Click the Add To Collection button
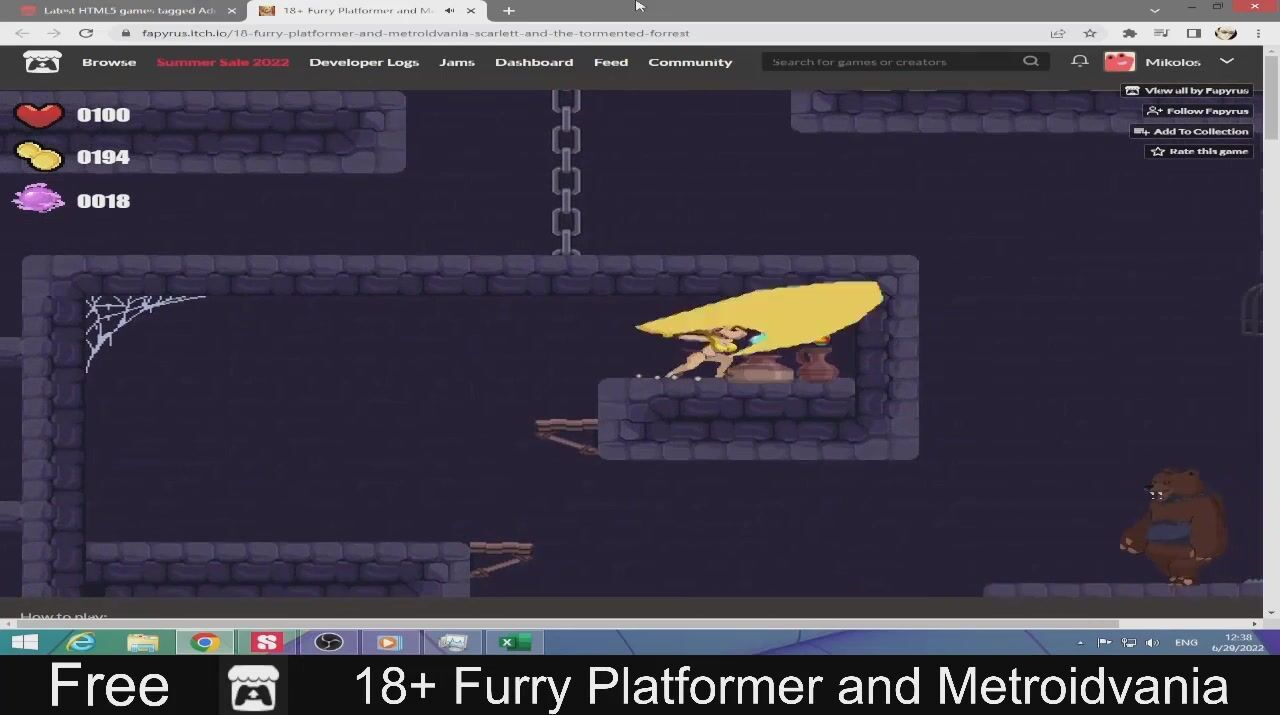The width and height of the screenshot is (1280, 715). (x=1192, y=131)
